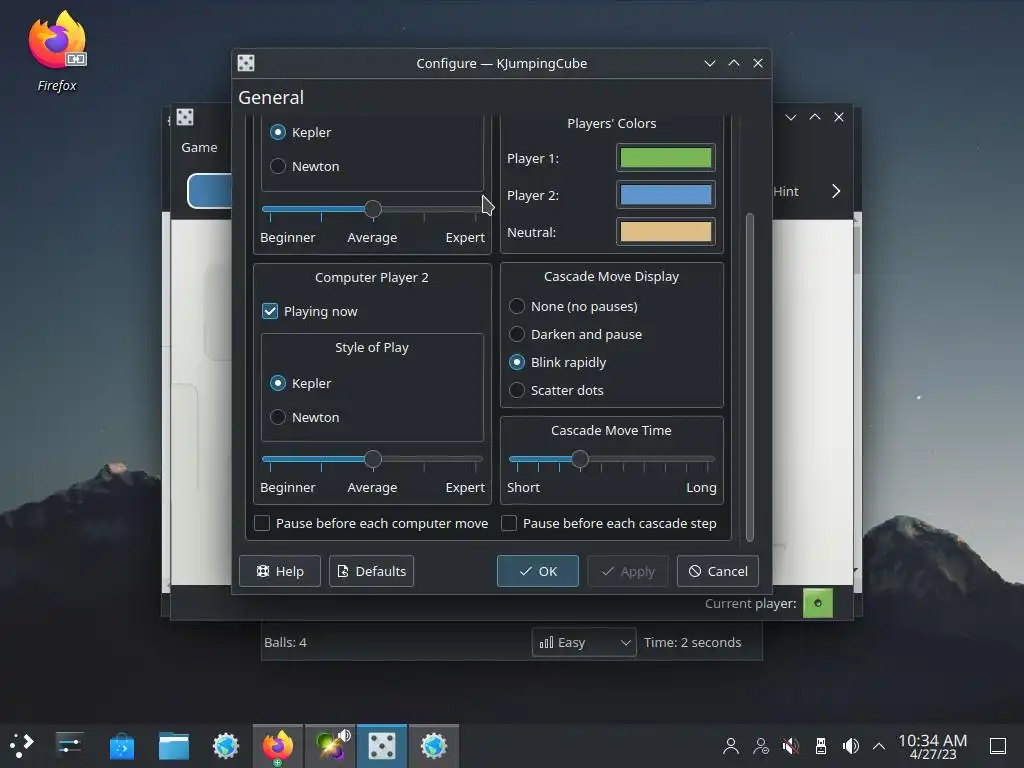Open the volume control in the system tray
This screenshot has width=1024, height=768.
tap(850, 746)
